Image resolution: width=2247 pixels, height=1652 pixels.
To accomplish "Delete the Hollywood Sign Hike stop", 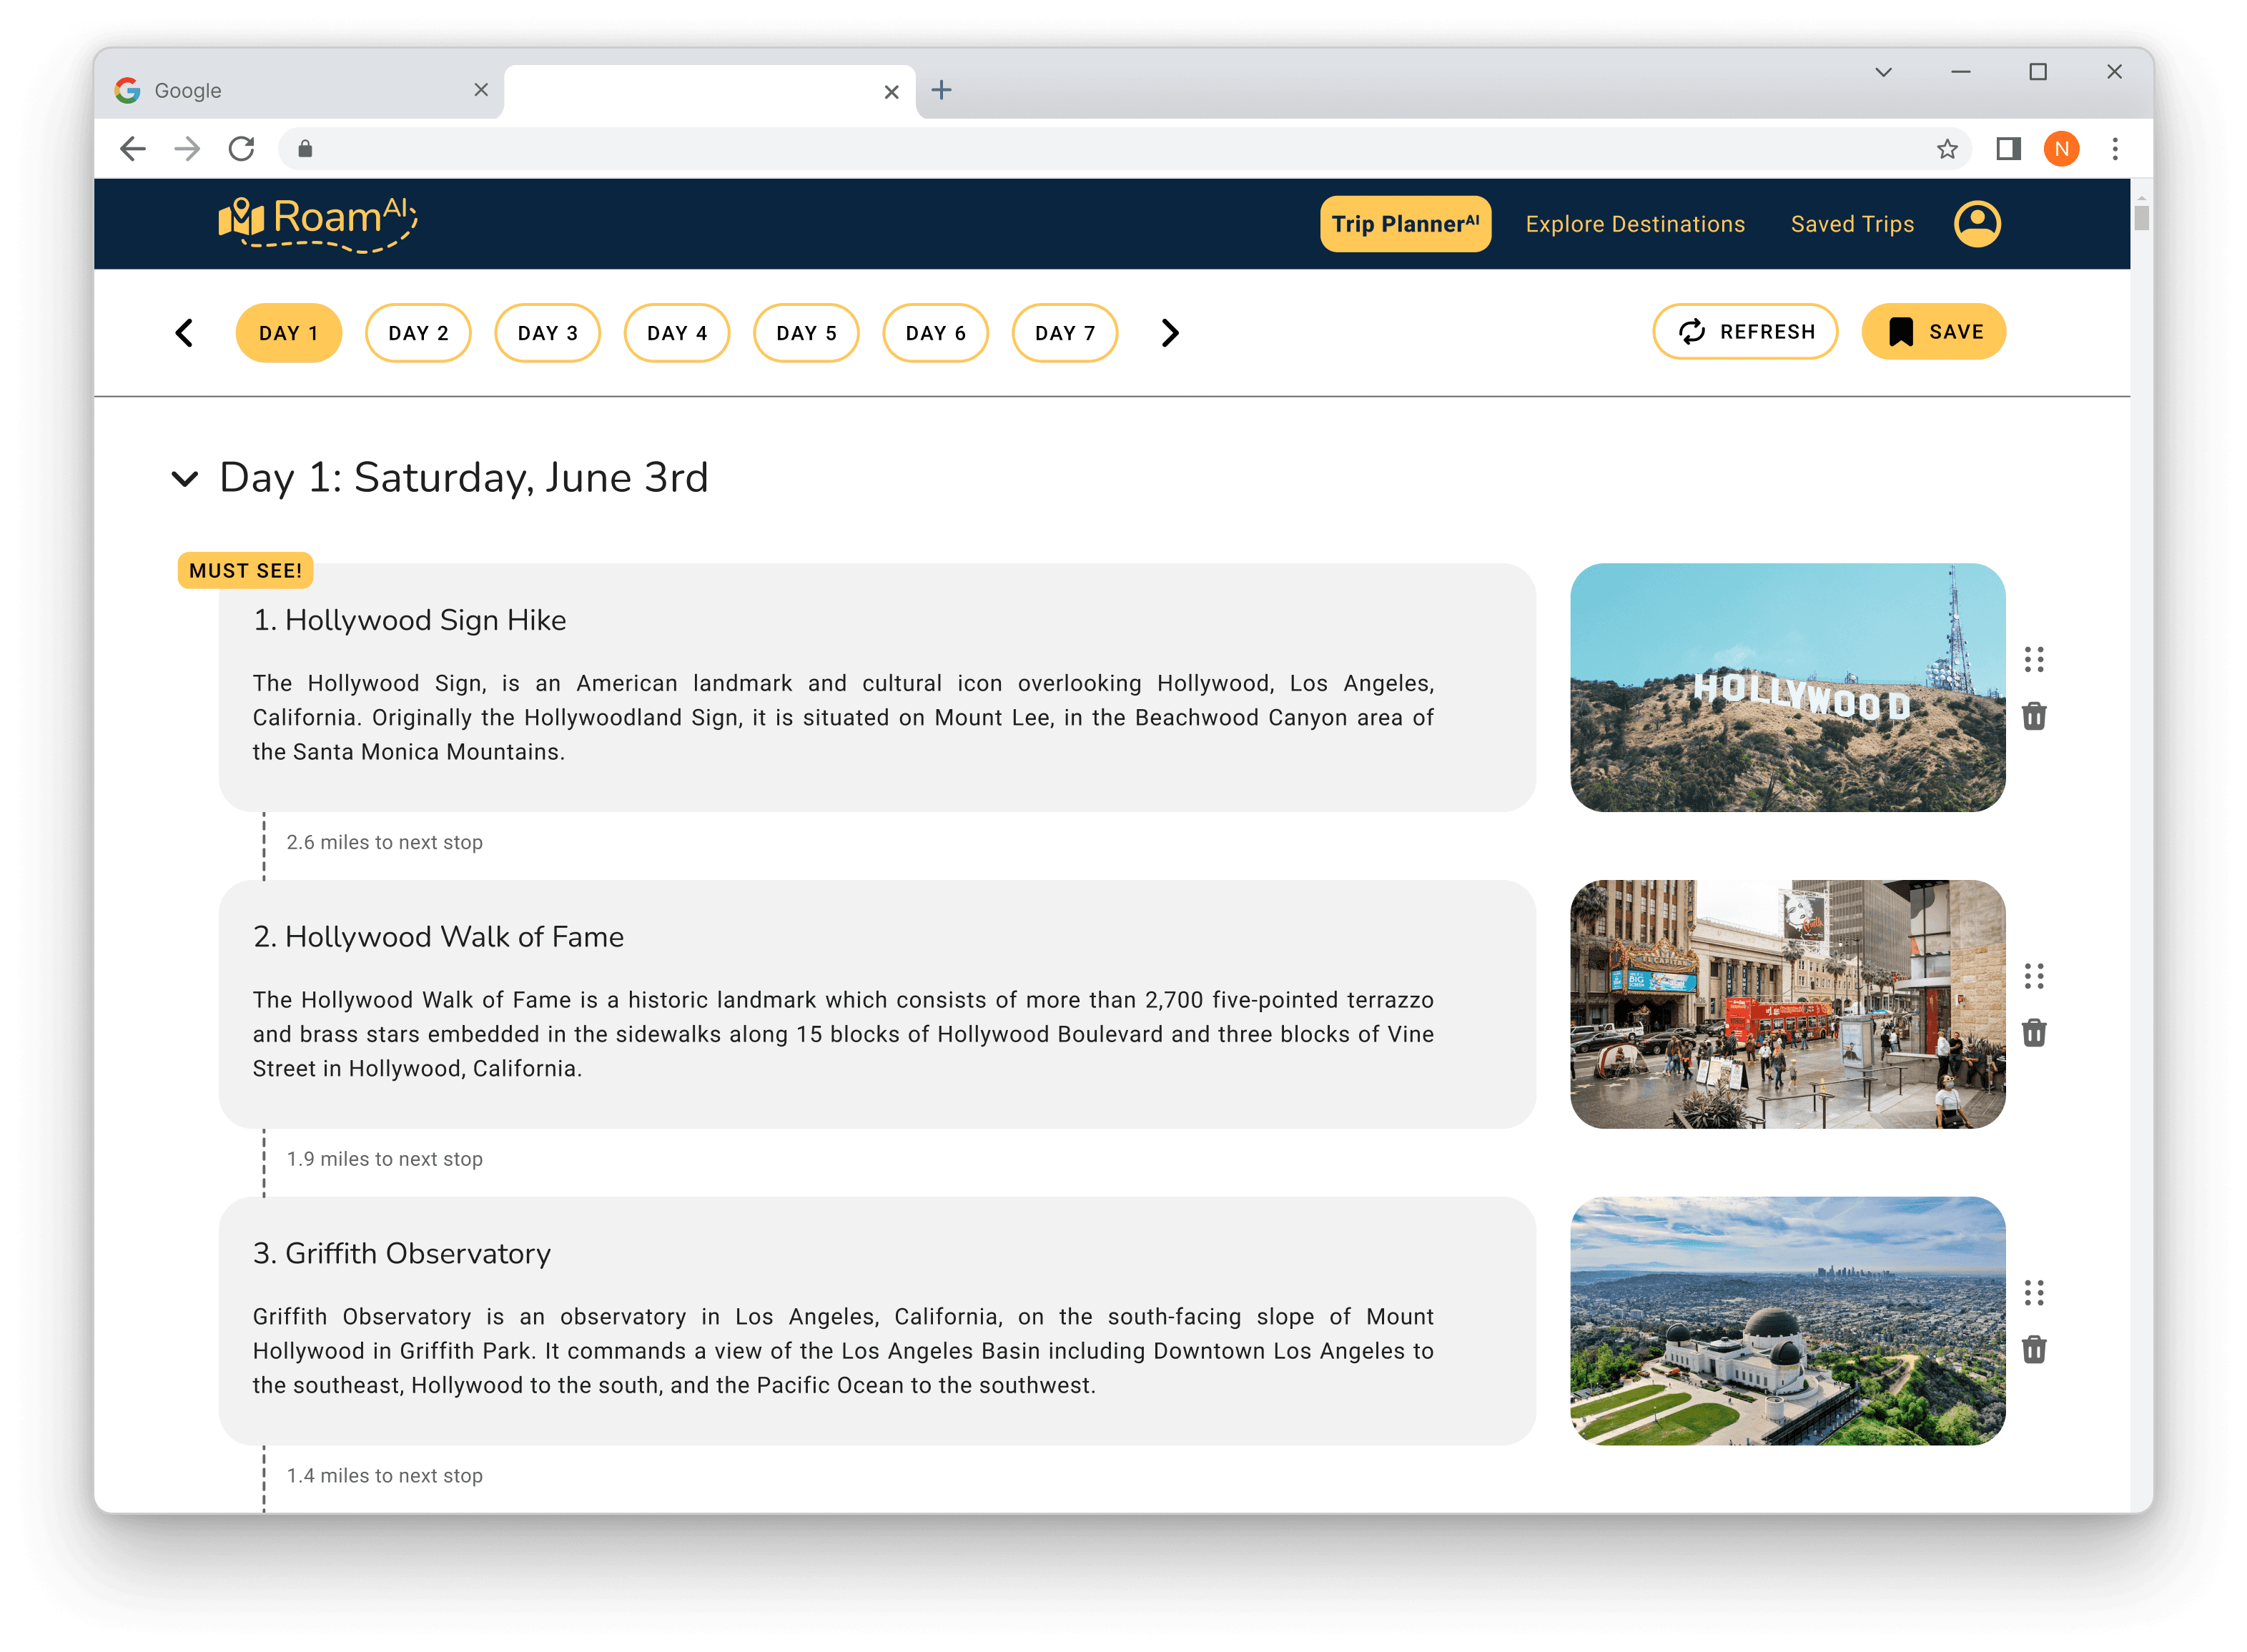I will [x=2033, y=716].
